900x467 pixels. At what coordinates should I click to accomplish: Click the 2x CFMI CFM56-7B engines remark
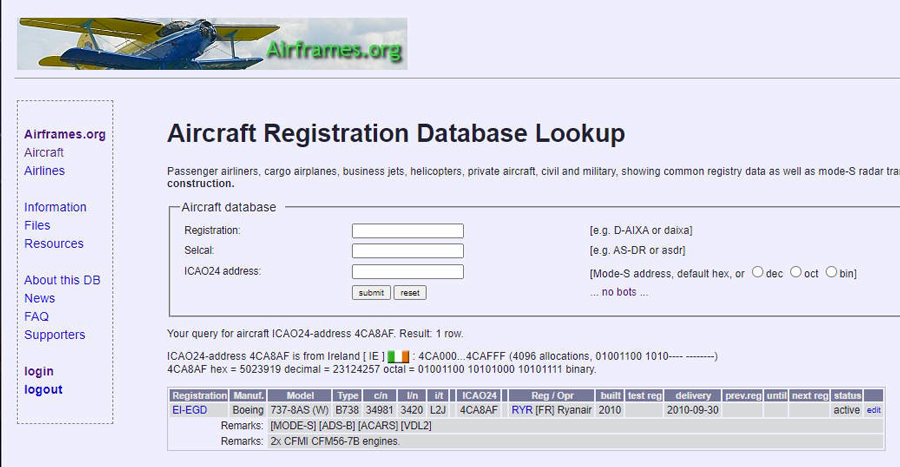coord(335,441)
